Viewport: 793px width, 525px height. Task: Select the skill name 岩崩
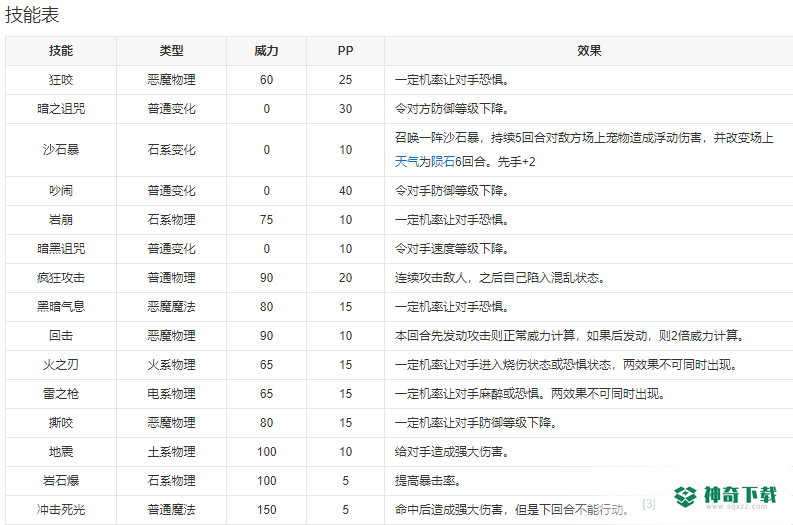pyautogui.click(x=61, y=220)
